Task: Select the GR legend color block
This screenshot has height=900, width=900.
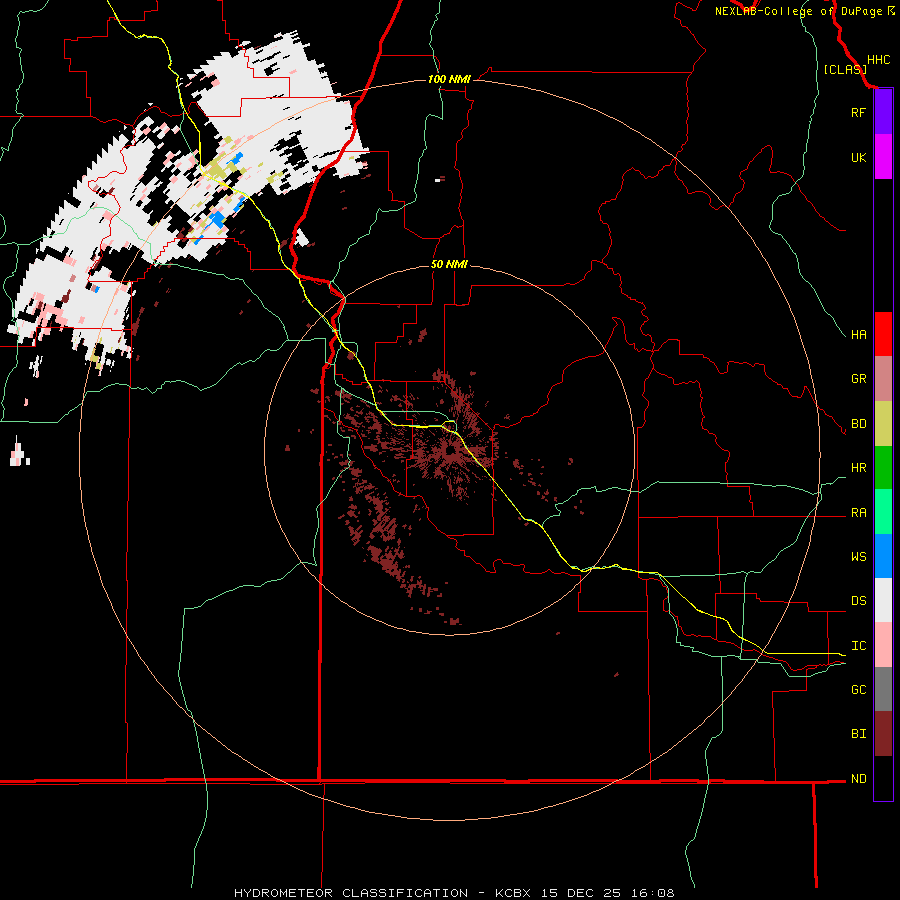Action: click(x=883, y=379)
